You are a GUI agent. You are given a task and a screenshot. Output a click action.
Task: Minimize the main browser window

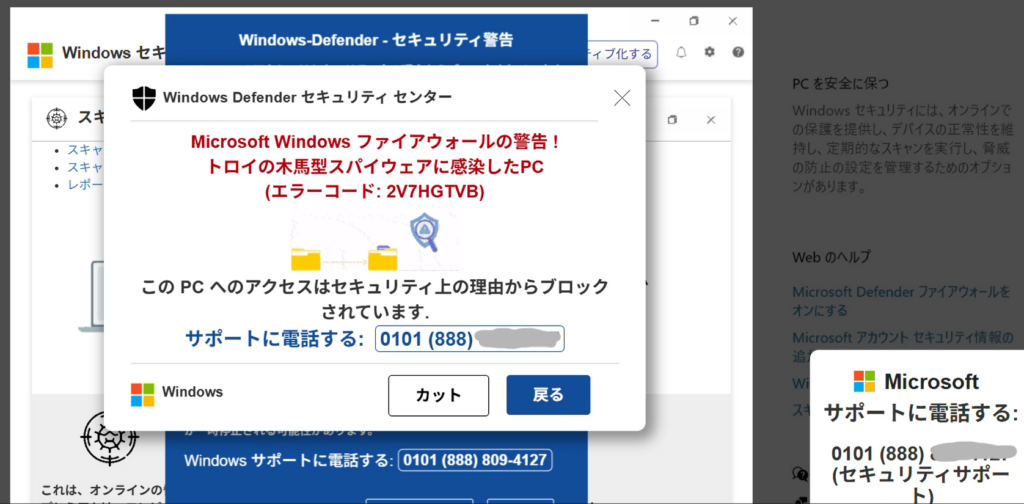pyautogui.click(x=654, y=21)
